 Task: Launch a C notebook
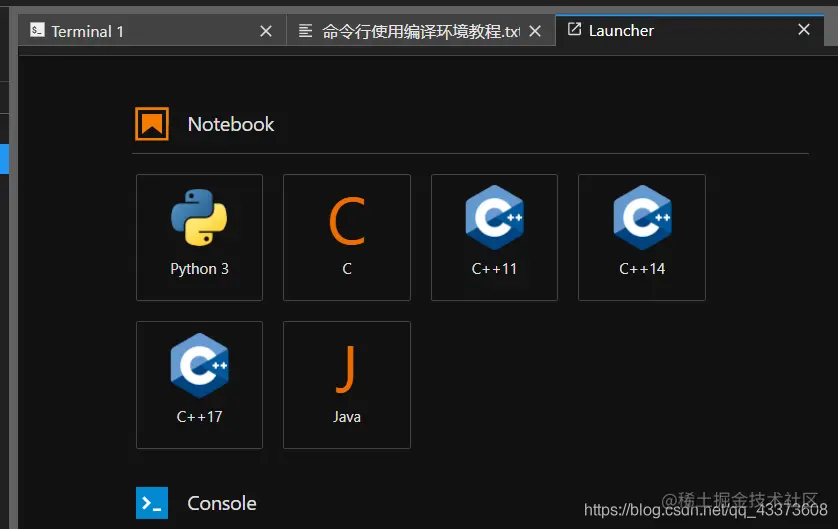point(347,237)
